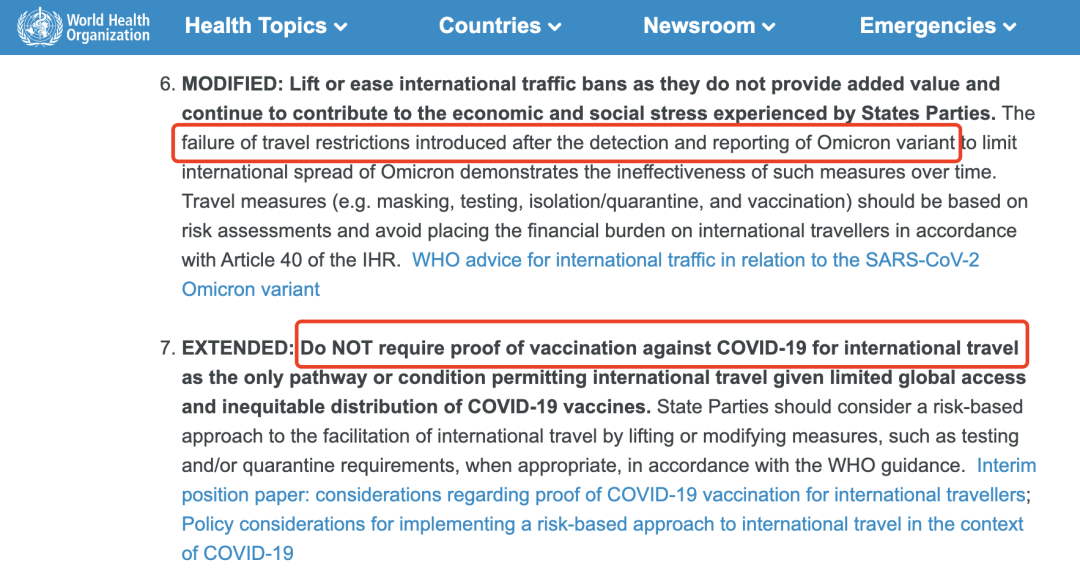
Task: Click the World Health Organization text logo
Action: coord(107,28)
